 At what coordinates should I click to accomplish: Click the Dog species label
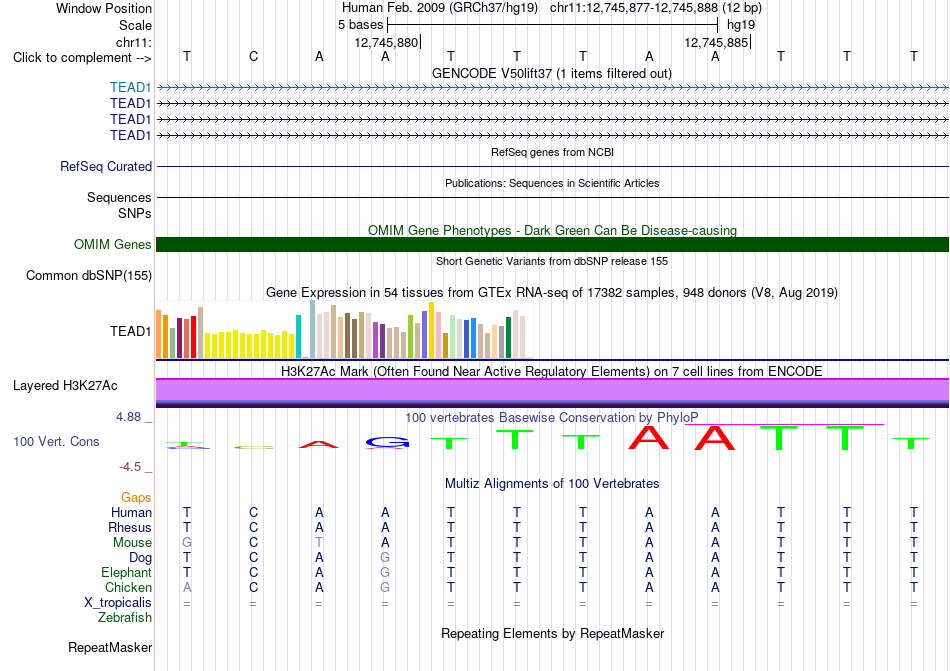140,558
